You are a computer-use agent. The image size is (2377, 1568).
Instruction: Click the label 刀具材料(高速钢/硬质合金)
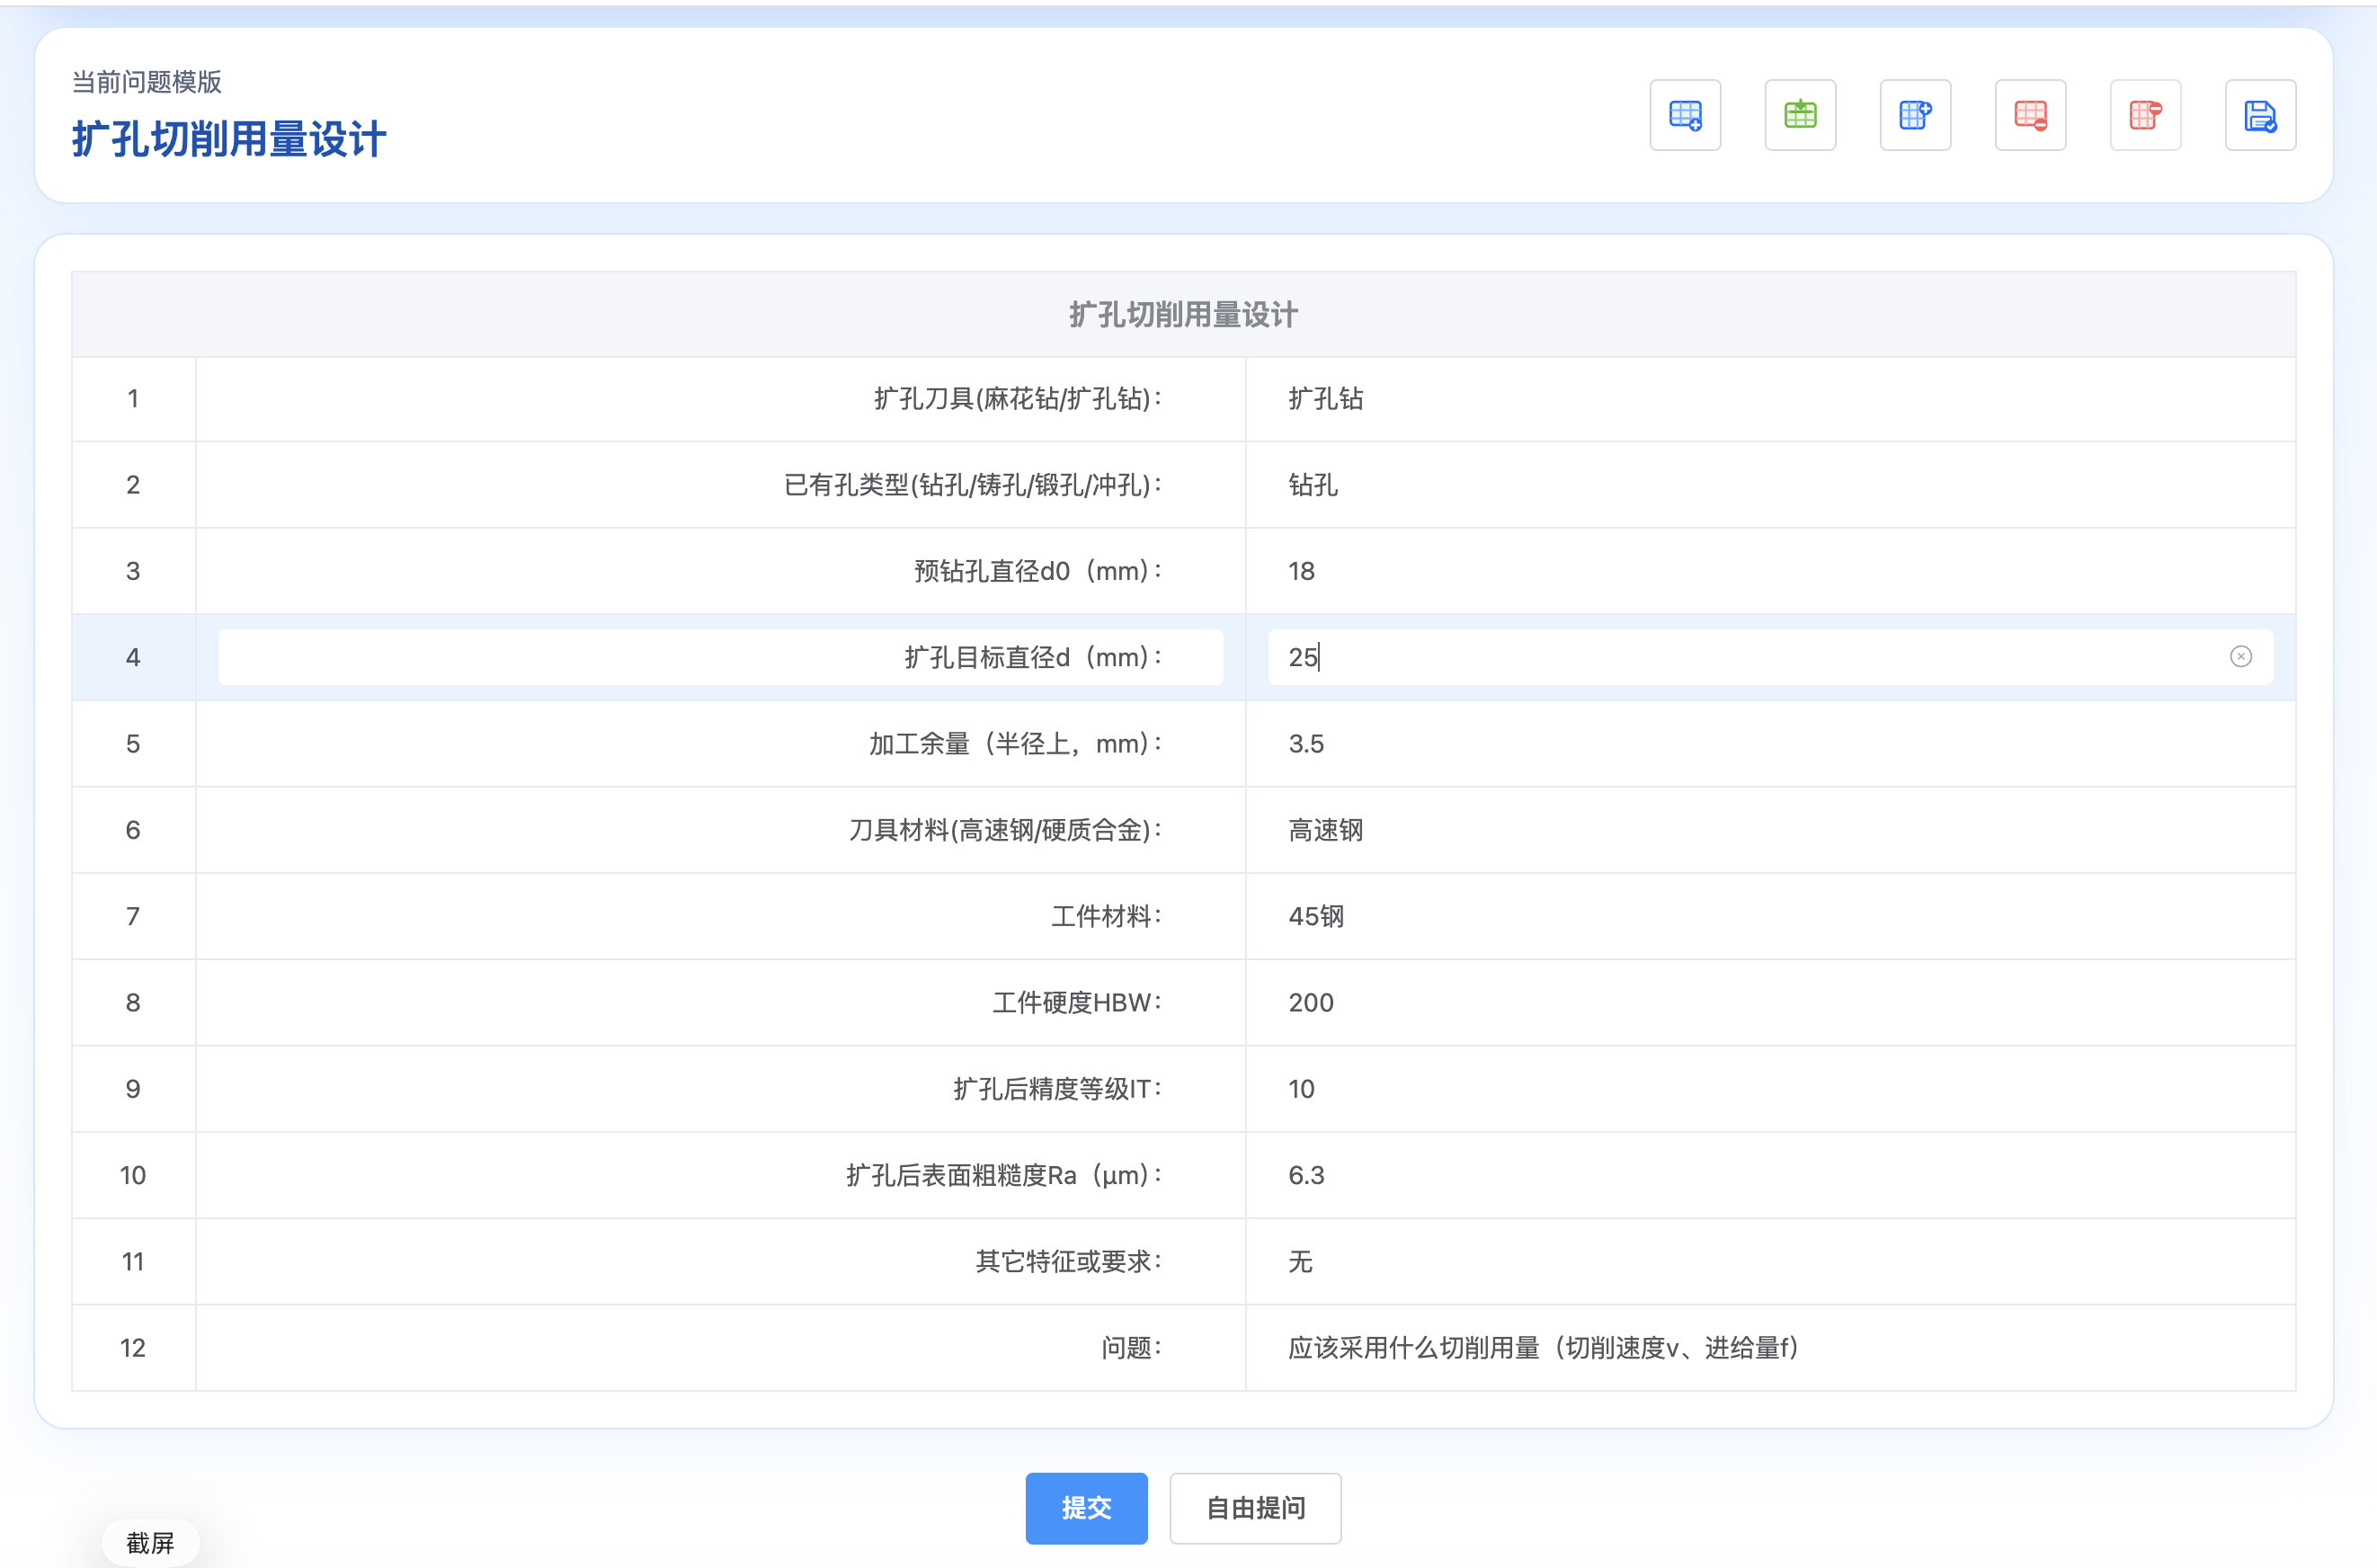[x=1006, y=830]
